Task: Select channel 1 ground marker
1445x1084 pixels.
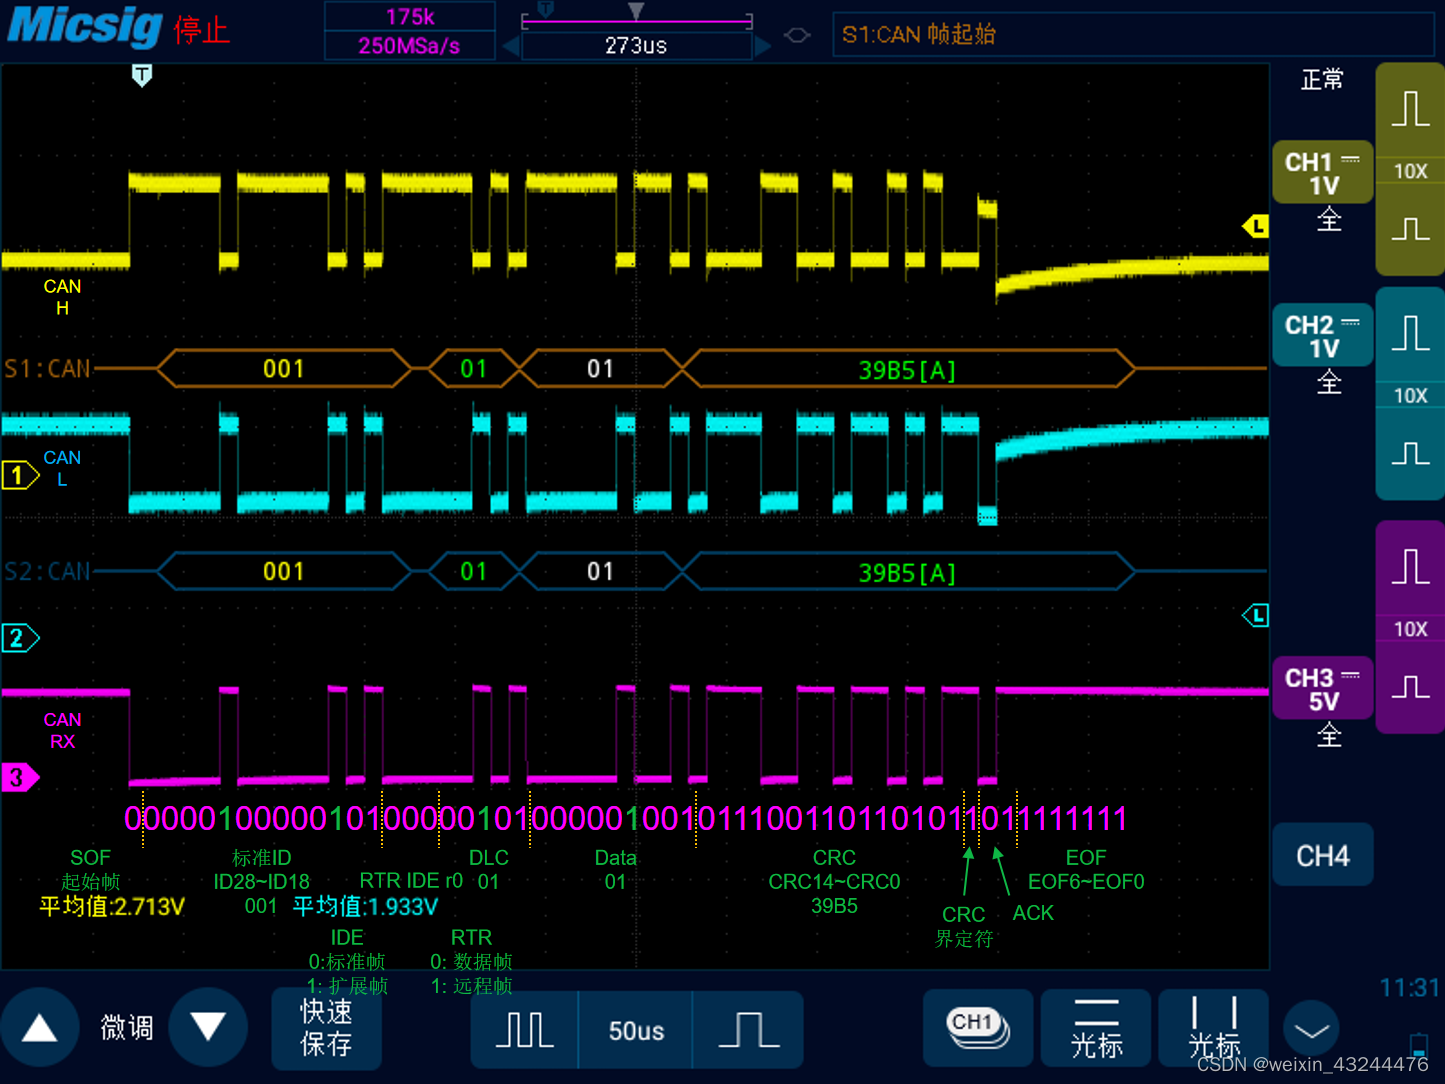Action: pyautogui.click(x=20, y=475)
